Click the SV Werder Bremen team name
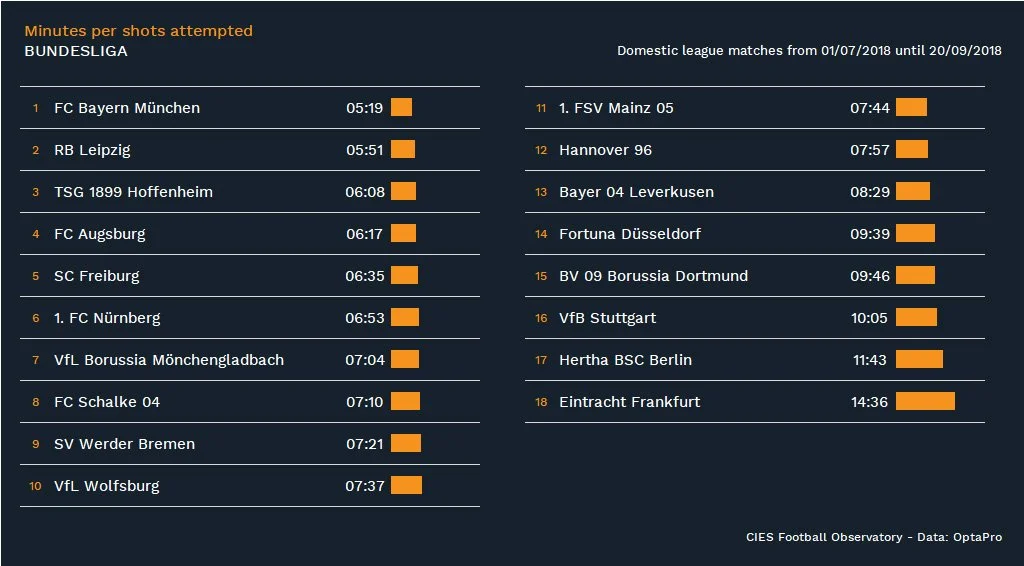Screen dimensions: 1024x566 pos(124,444)
